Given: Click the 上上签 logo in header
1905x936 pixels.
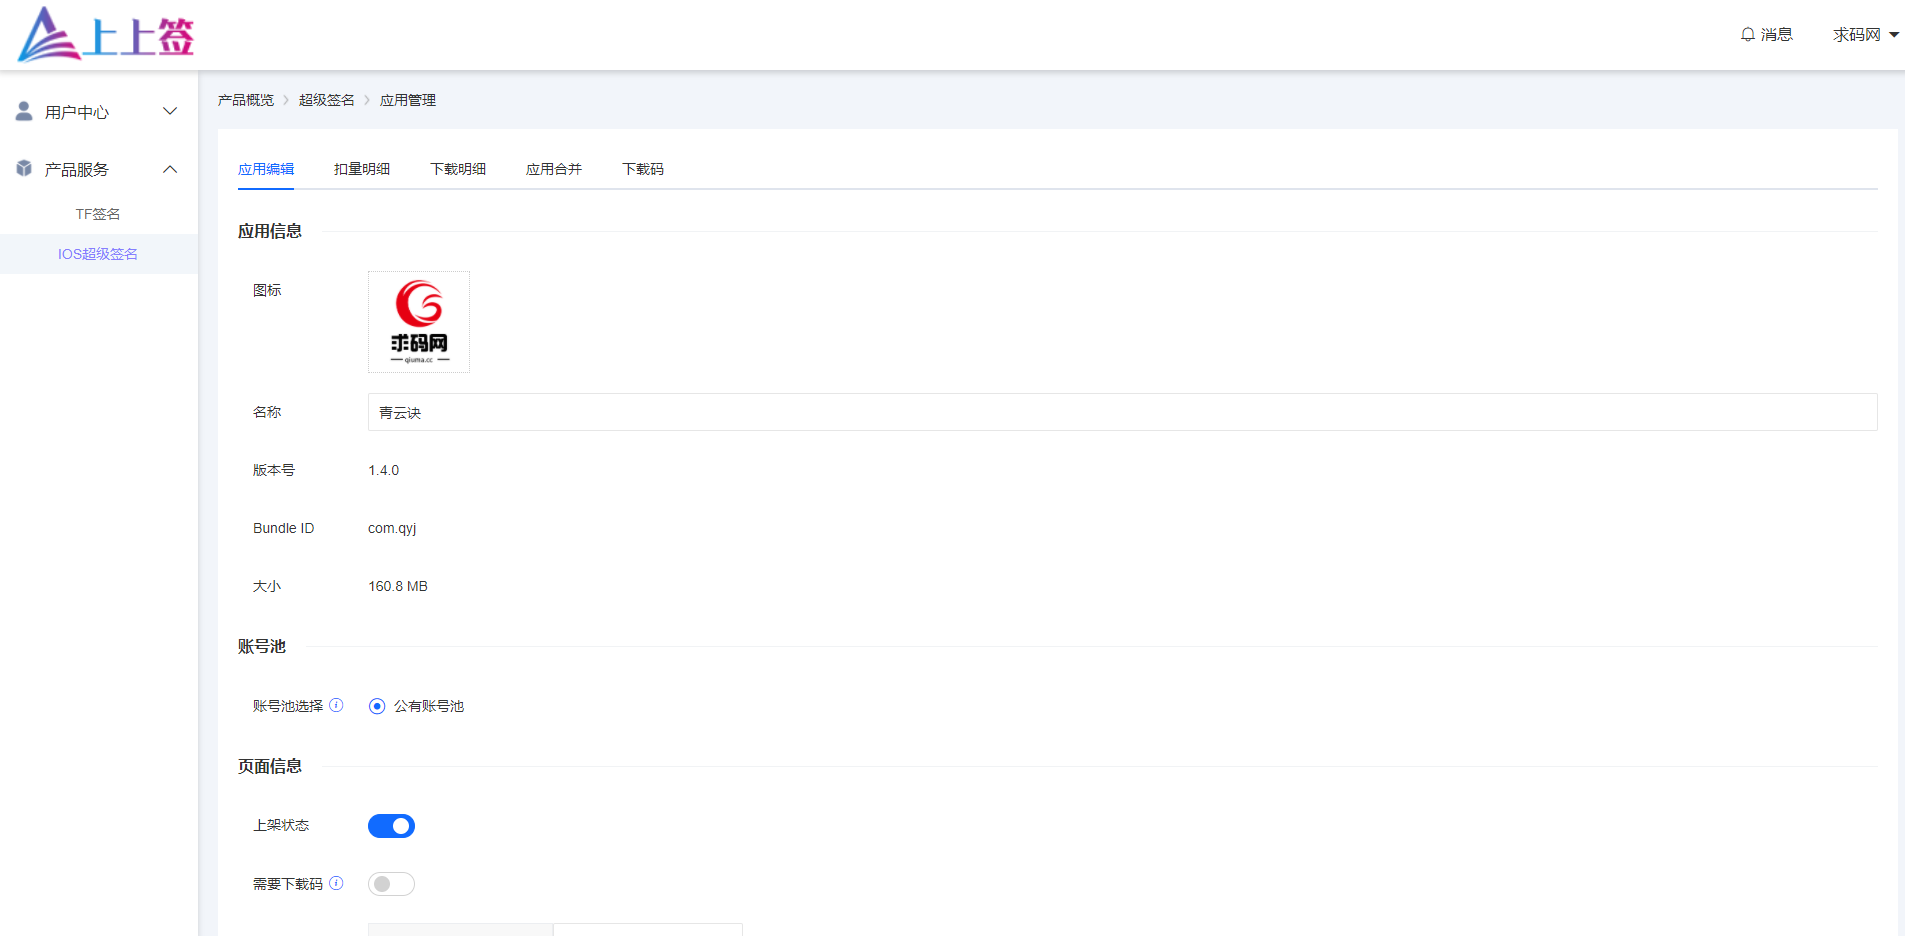Looking at the screenshot, I should coord(106,35).
